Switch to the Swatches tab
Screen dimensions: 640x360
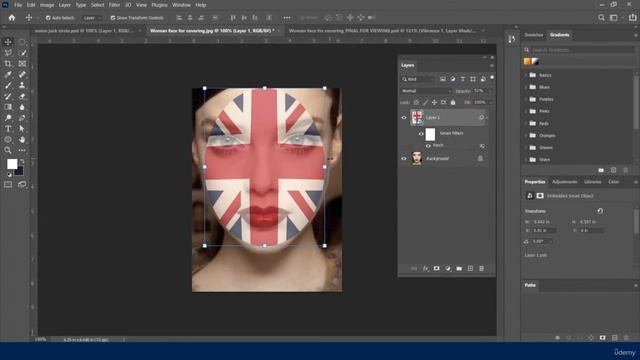pos(534,35)
